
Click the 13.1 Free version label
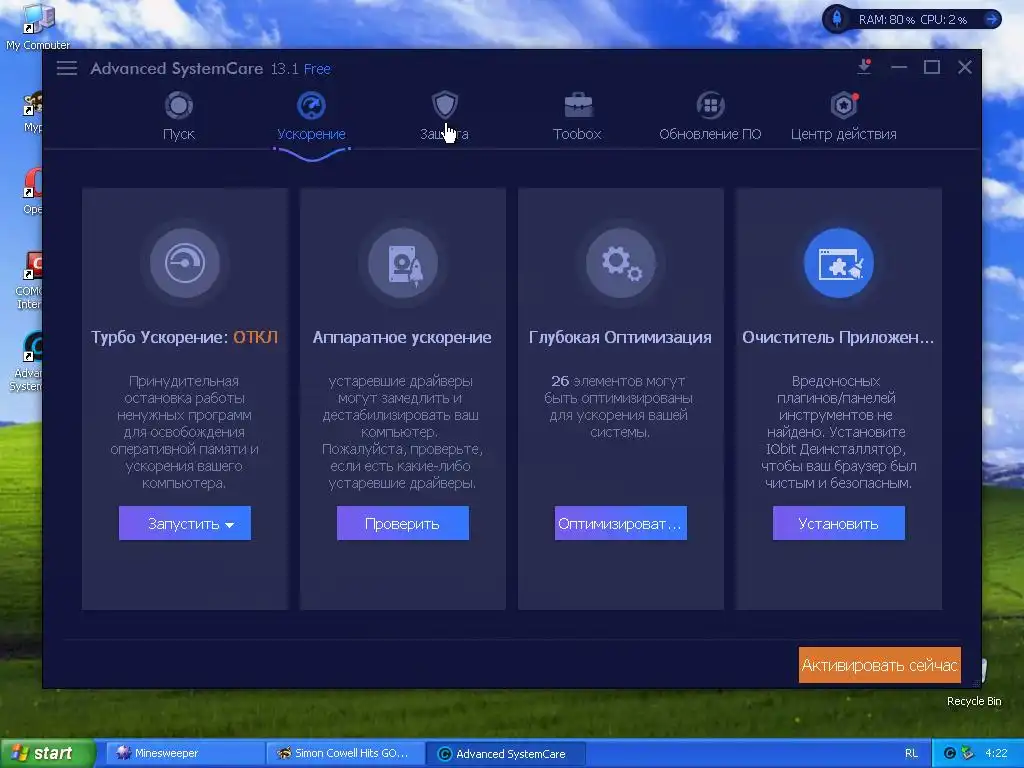point(300,69)
